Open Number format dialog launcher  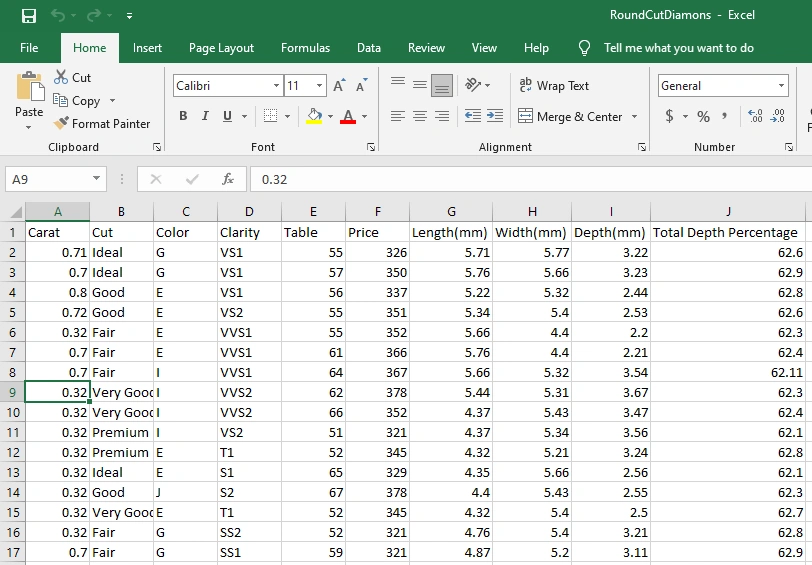tap(789, 148)
